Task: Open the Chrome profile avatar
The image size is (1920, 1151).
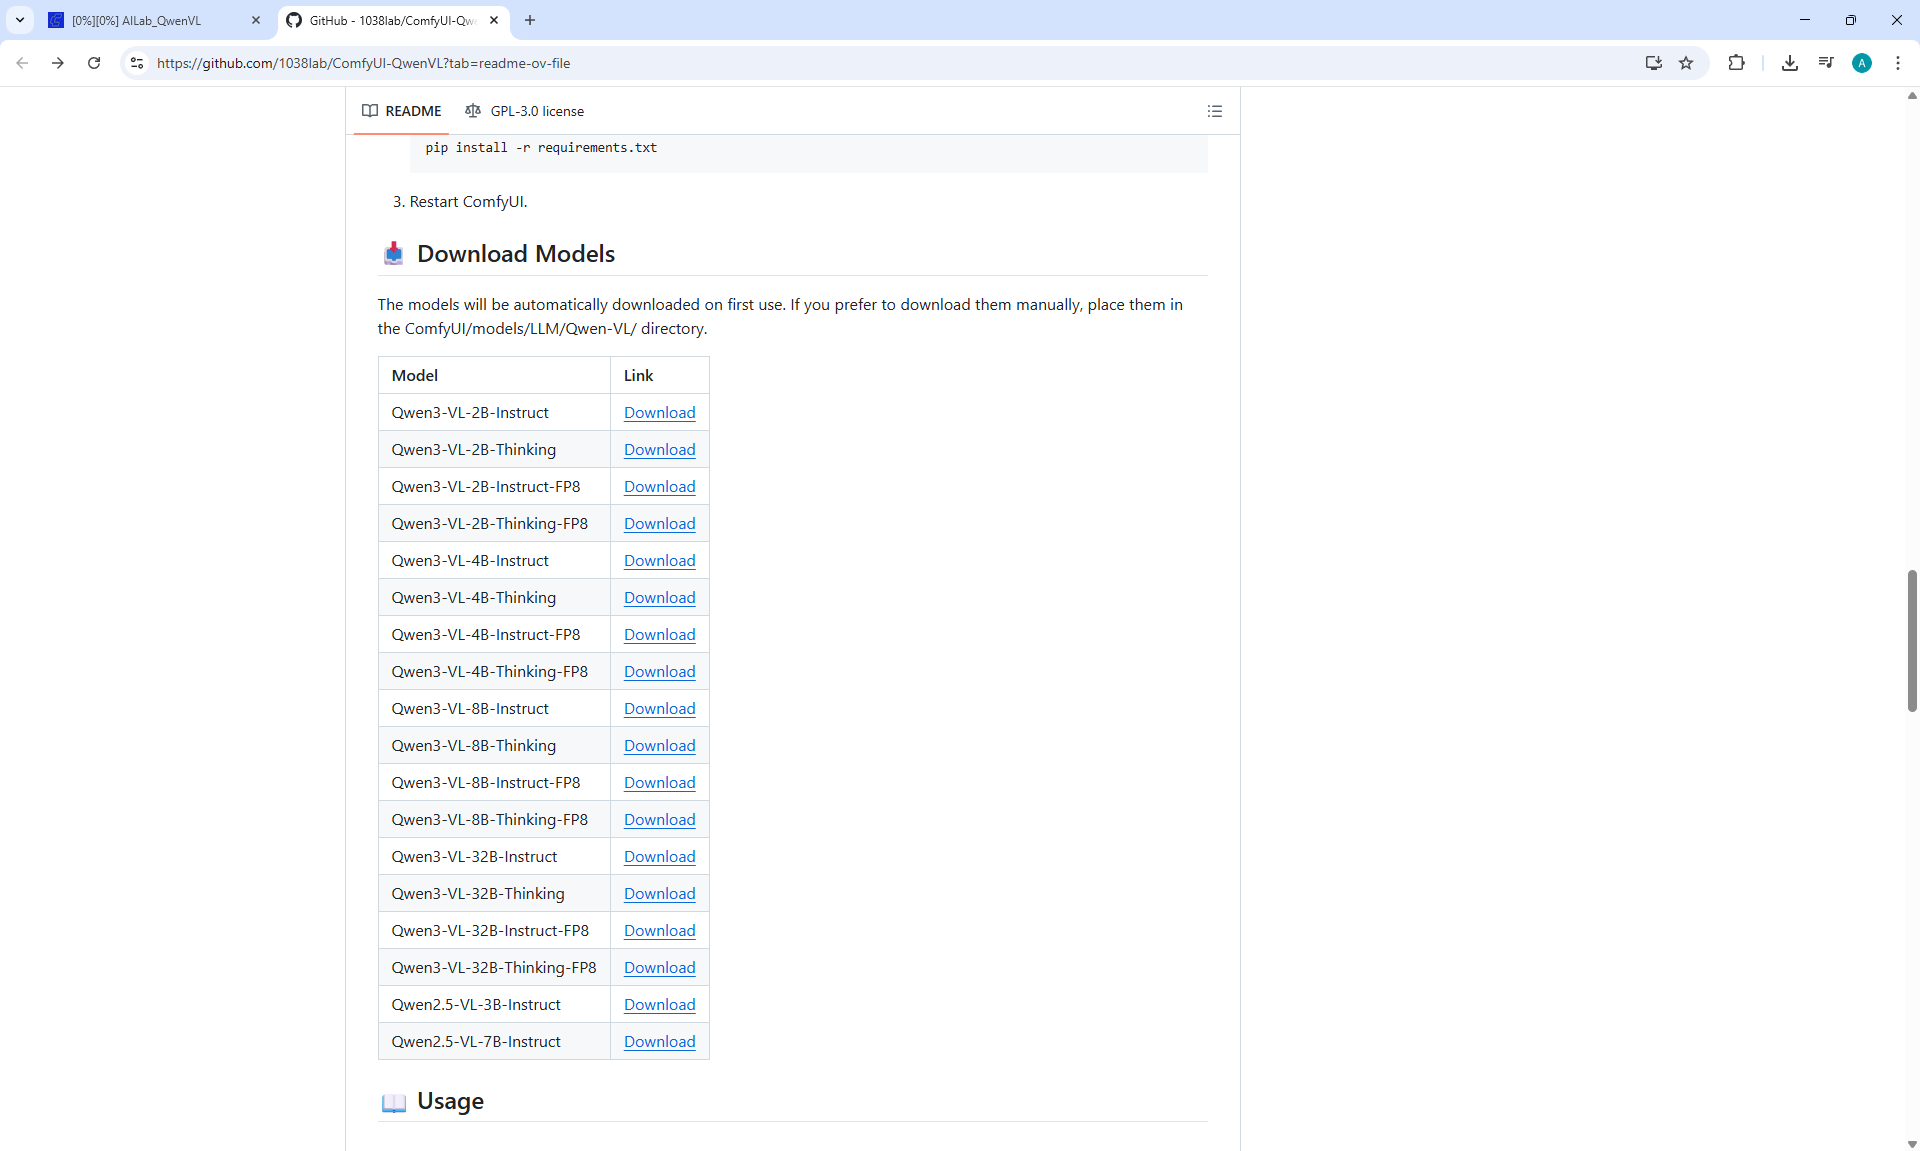Action: pos(1861,63)
